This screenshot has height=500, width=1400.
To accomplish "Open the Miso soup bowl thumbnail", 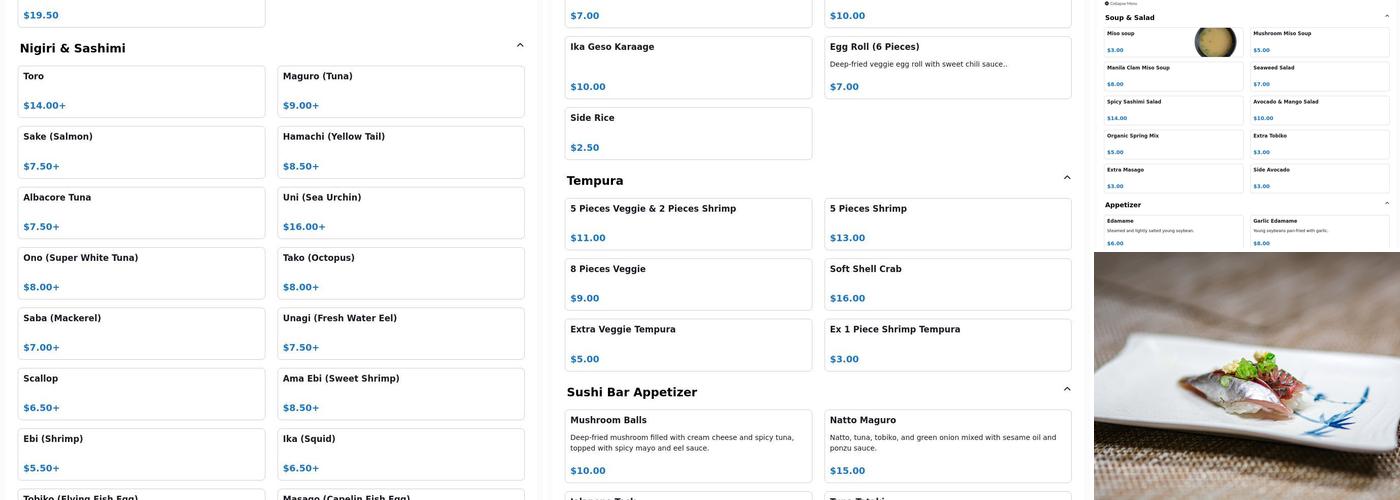I will (x=1215, y=42).
